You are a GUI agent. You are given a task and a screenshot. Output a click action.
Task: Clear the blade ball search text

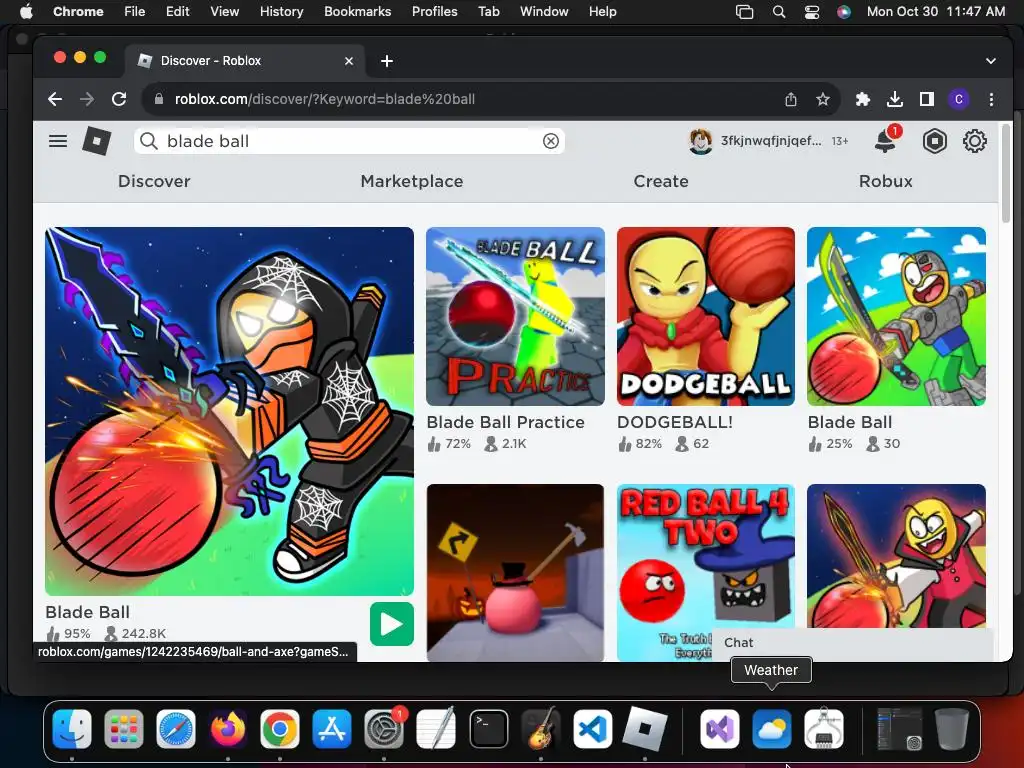click(551, 141)
